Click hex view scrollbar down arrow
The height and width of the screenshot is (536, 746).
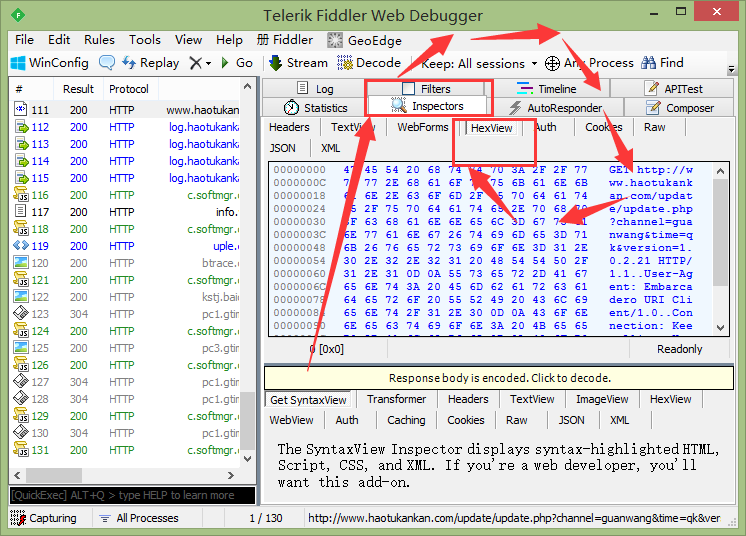pyautogui.click(x=721, y=328)
